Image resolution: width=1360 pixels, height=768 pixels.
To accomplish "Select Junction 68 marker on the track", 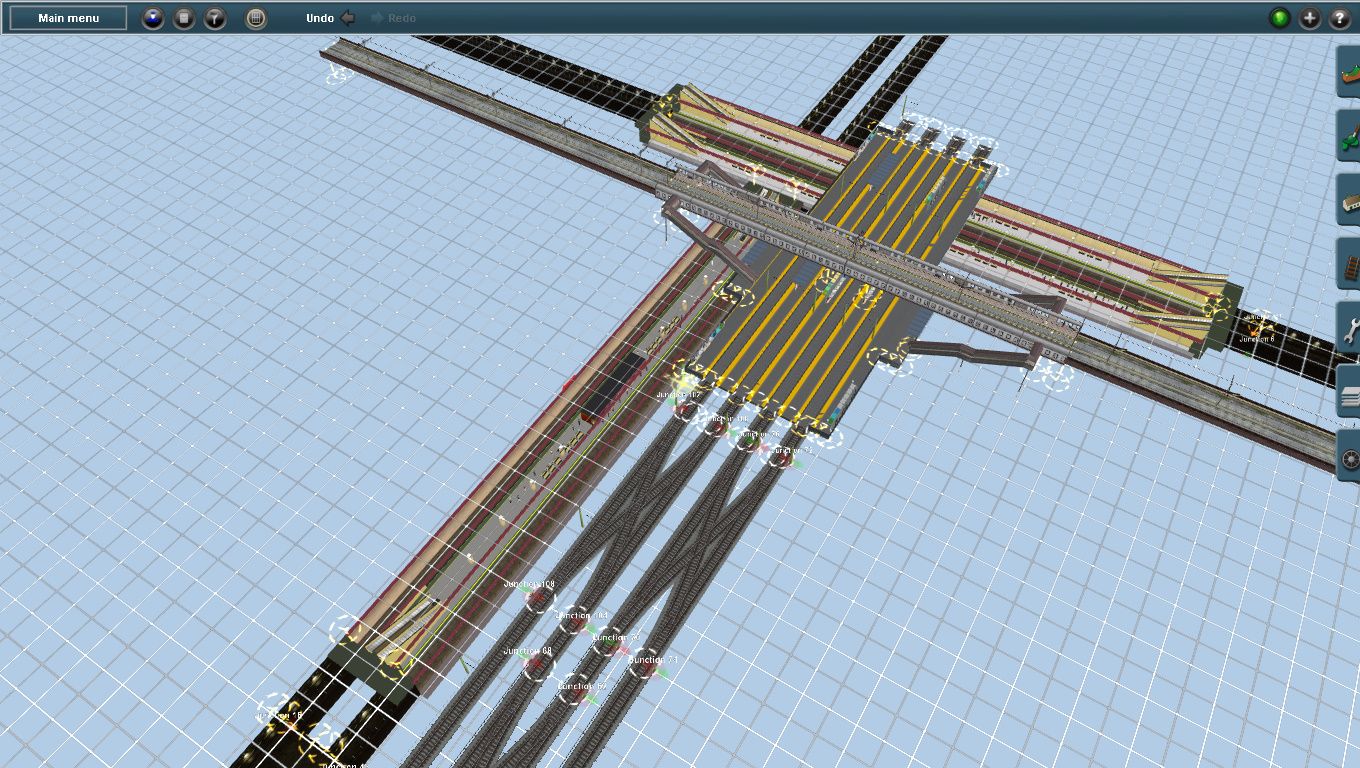I will [538, 666].
